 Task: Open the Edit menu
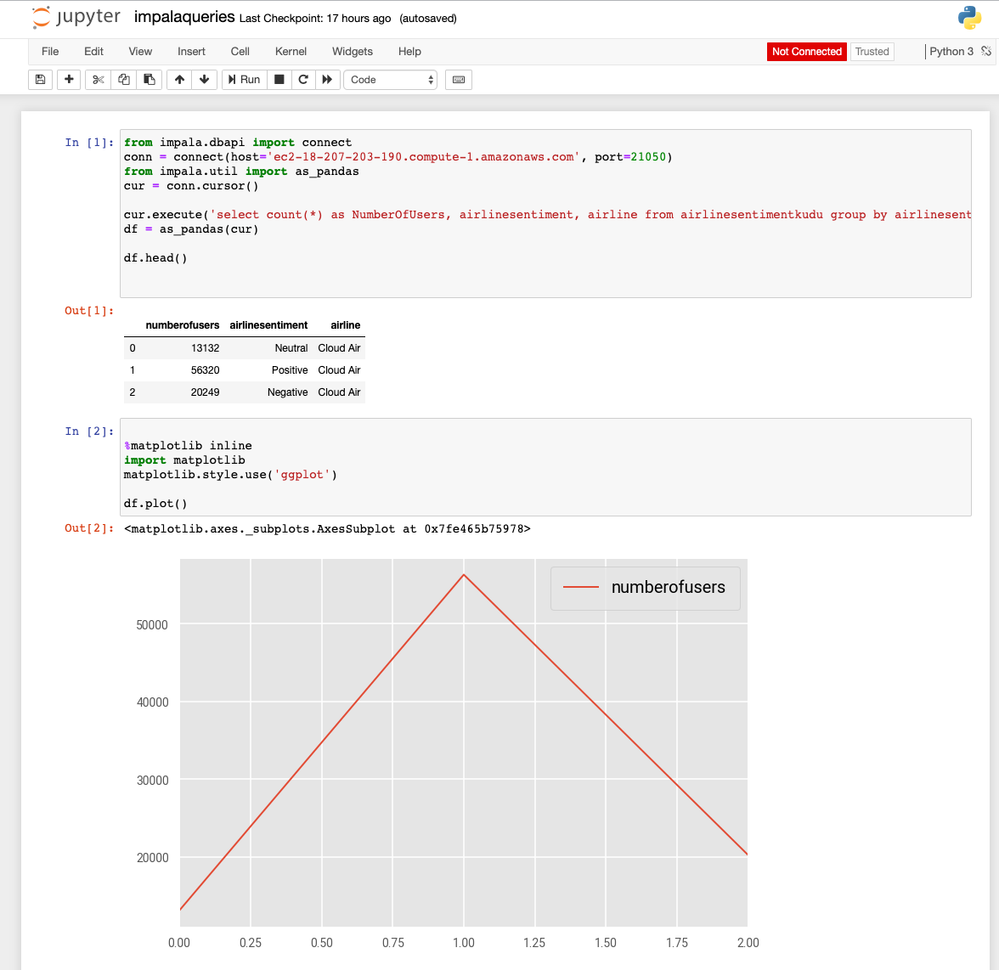click(94, 52)
